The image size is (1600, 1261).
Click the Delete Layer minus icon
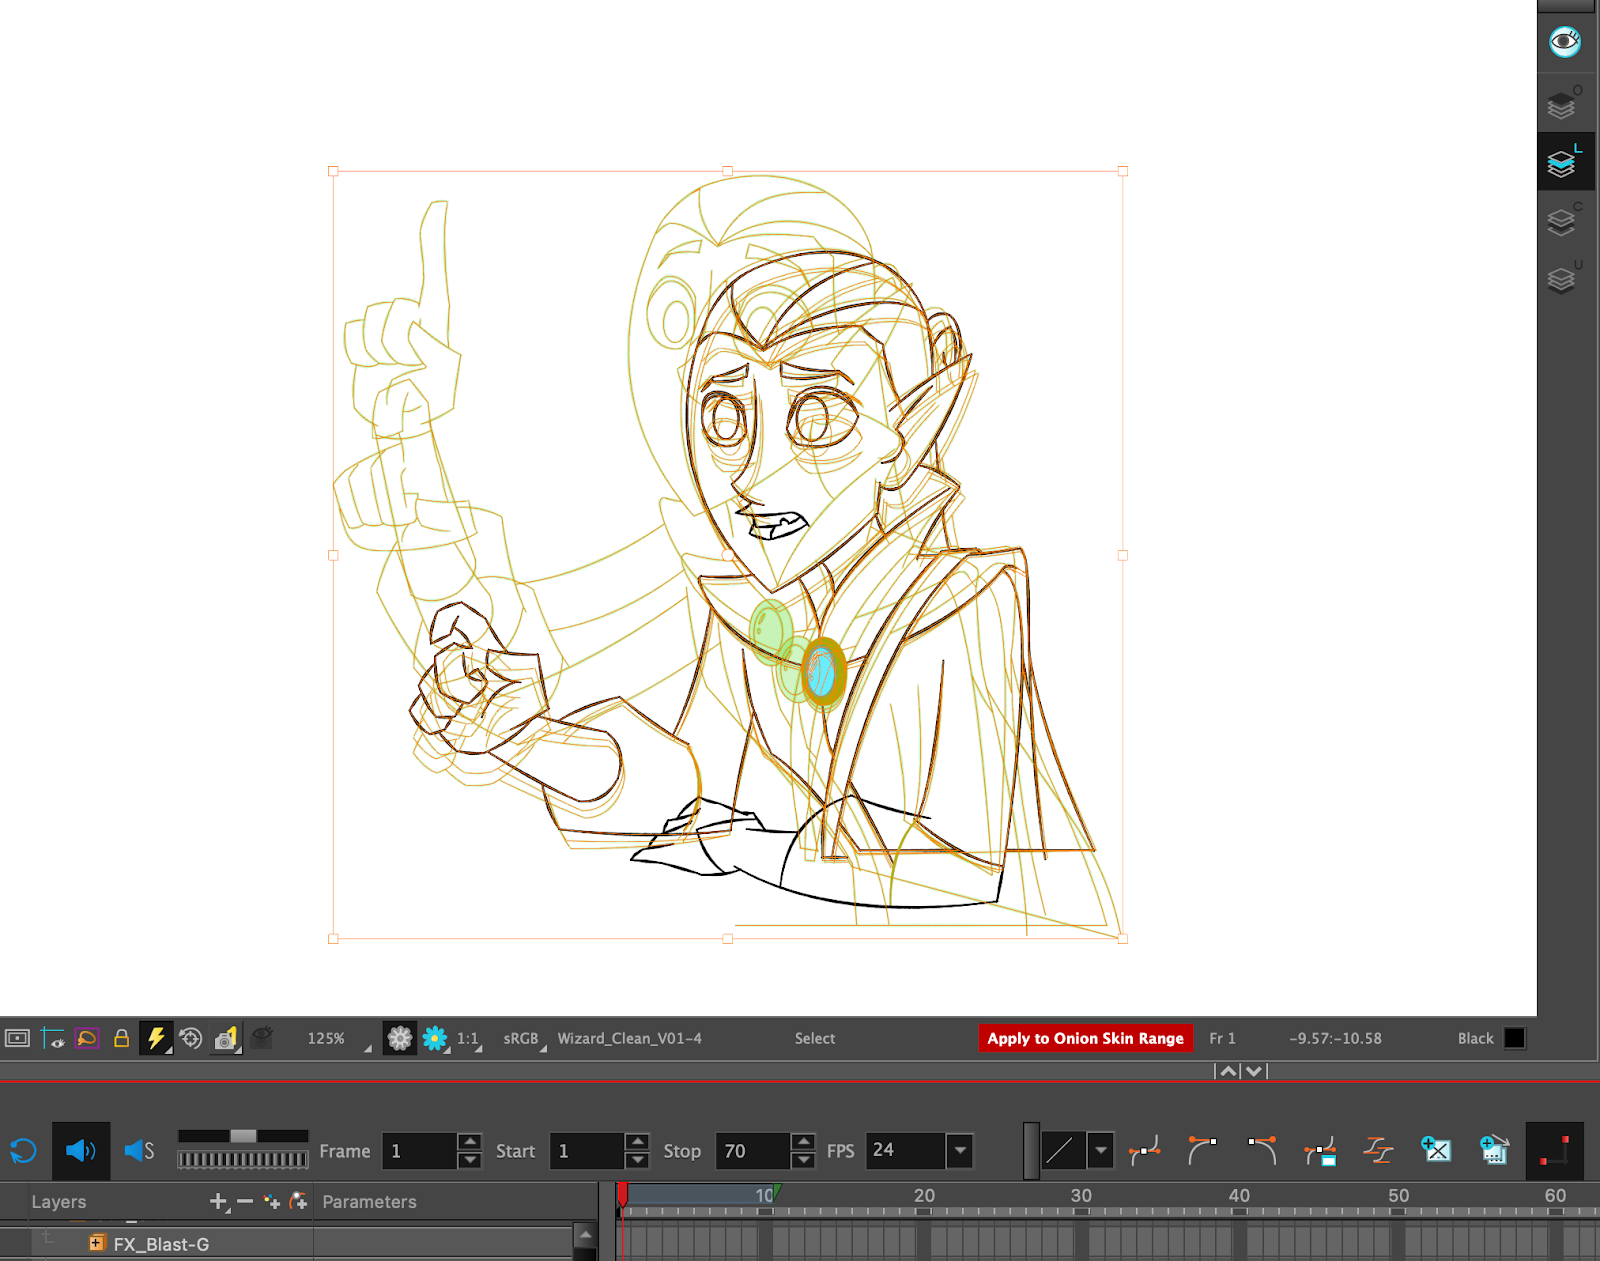point(245,1201)
